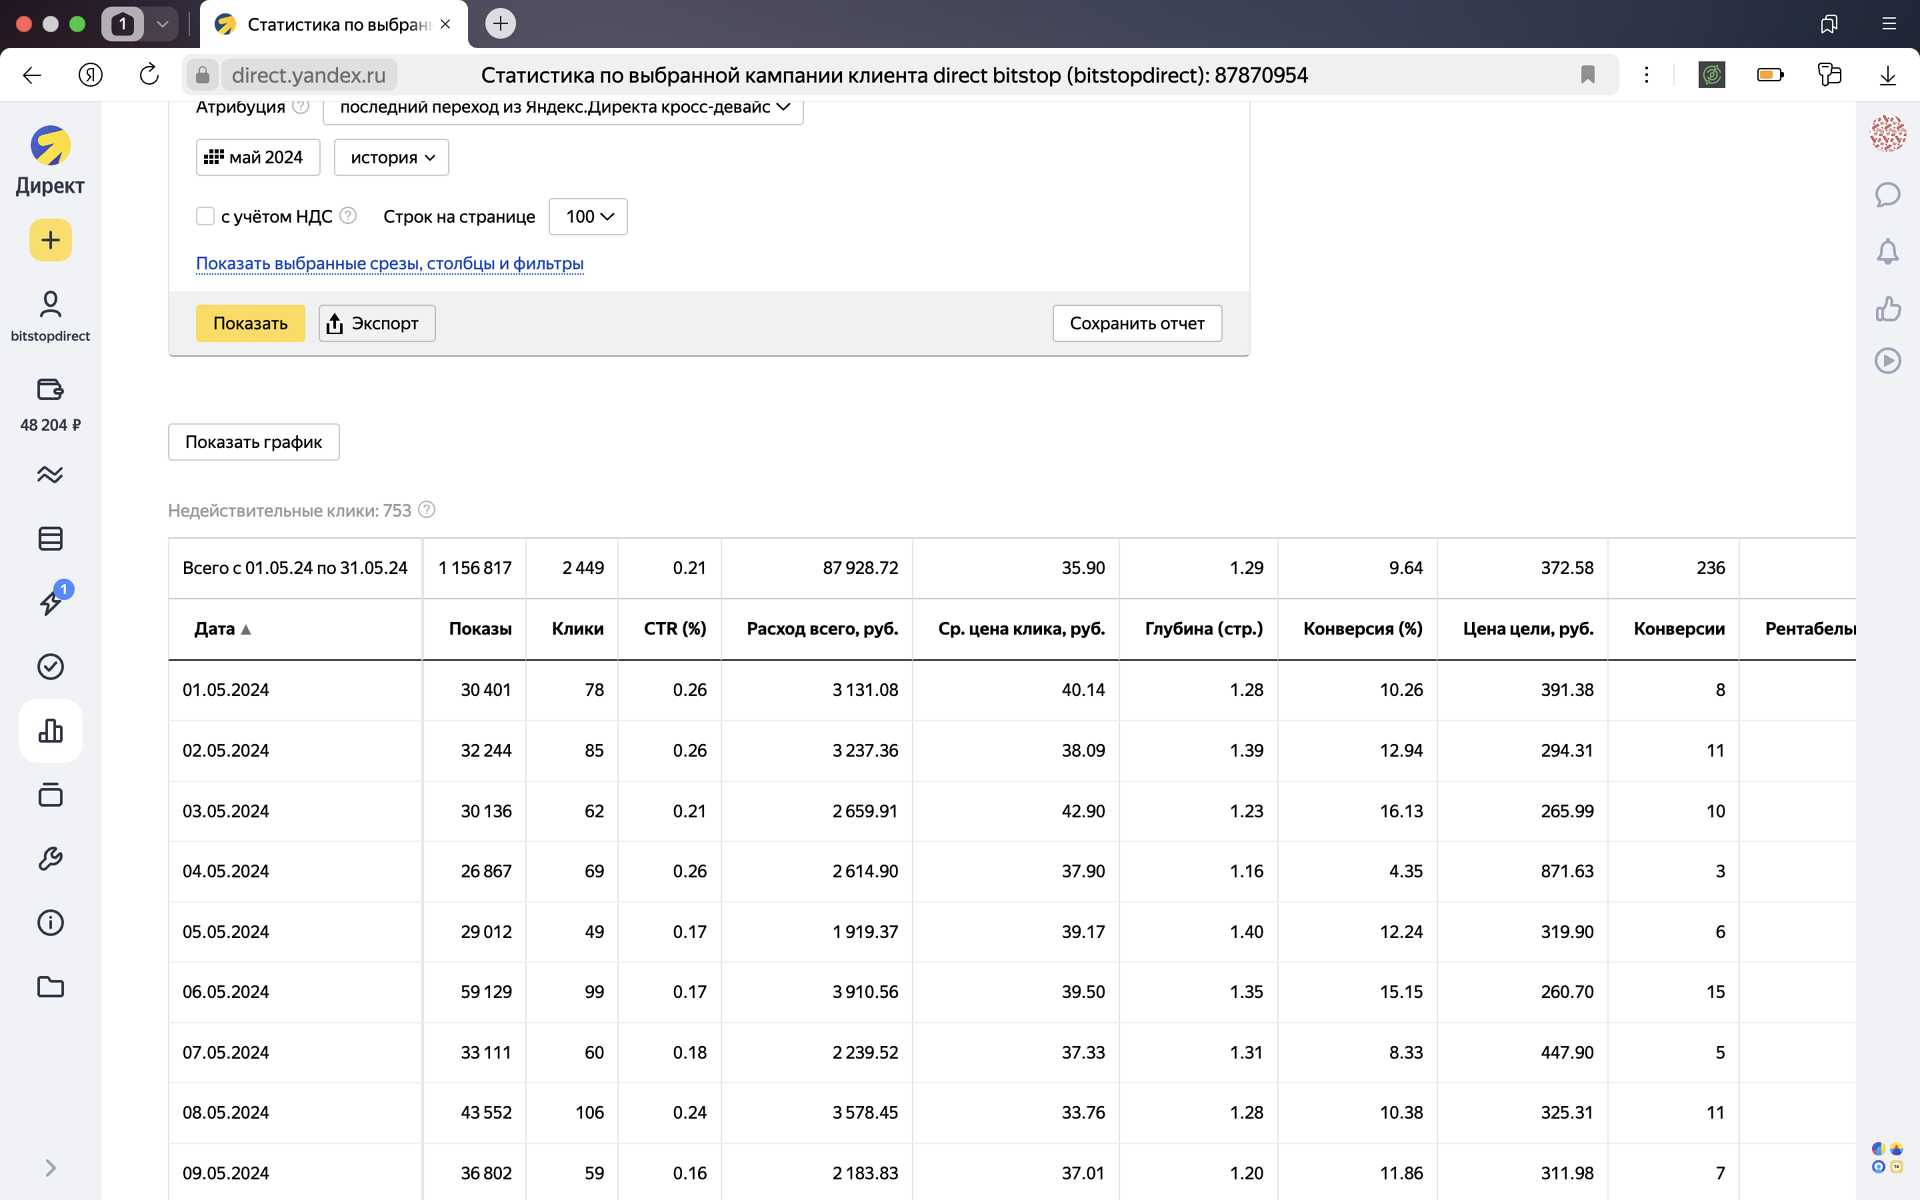Open the attribution model dropdown
The image size is (1920, 1200).
click(563, 107)
